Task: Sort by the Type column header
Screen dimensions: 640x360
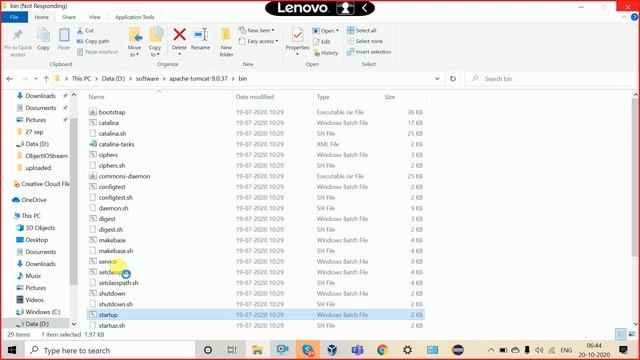Action: click(323, 97)
